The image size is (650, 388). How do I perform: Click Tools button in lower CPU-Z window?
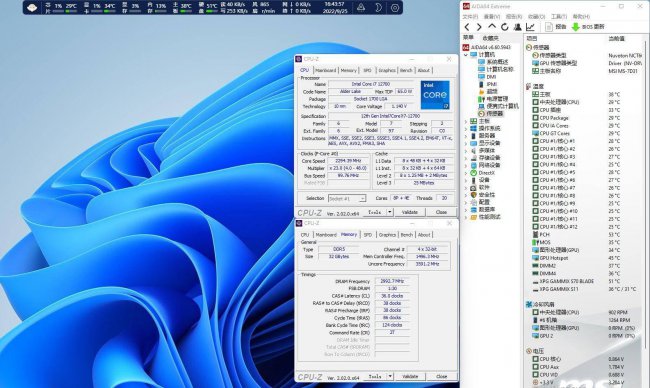[x=375, y=376]
